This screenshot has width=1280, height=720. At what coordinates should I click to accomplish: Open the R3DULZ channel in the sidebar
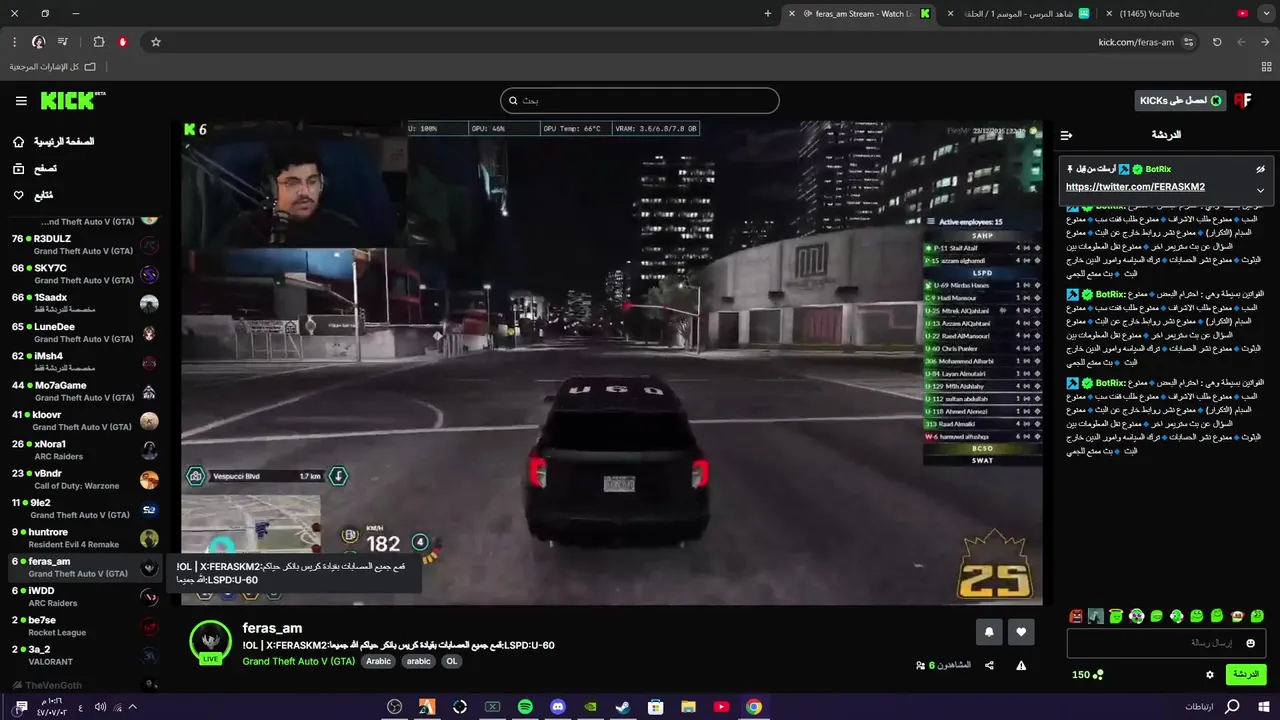(x=84, y=244)
